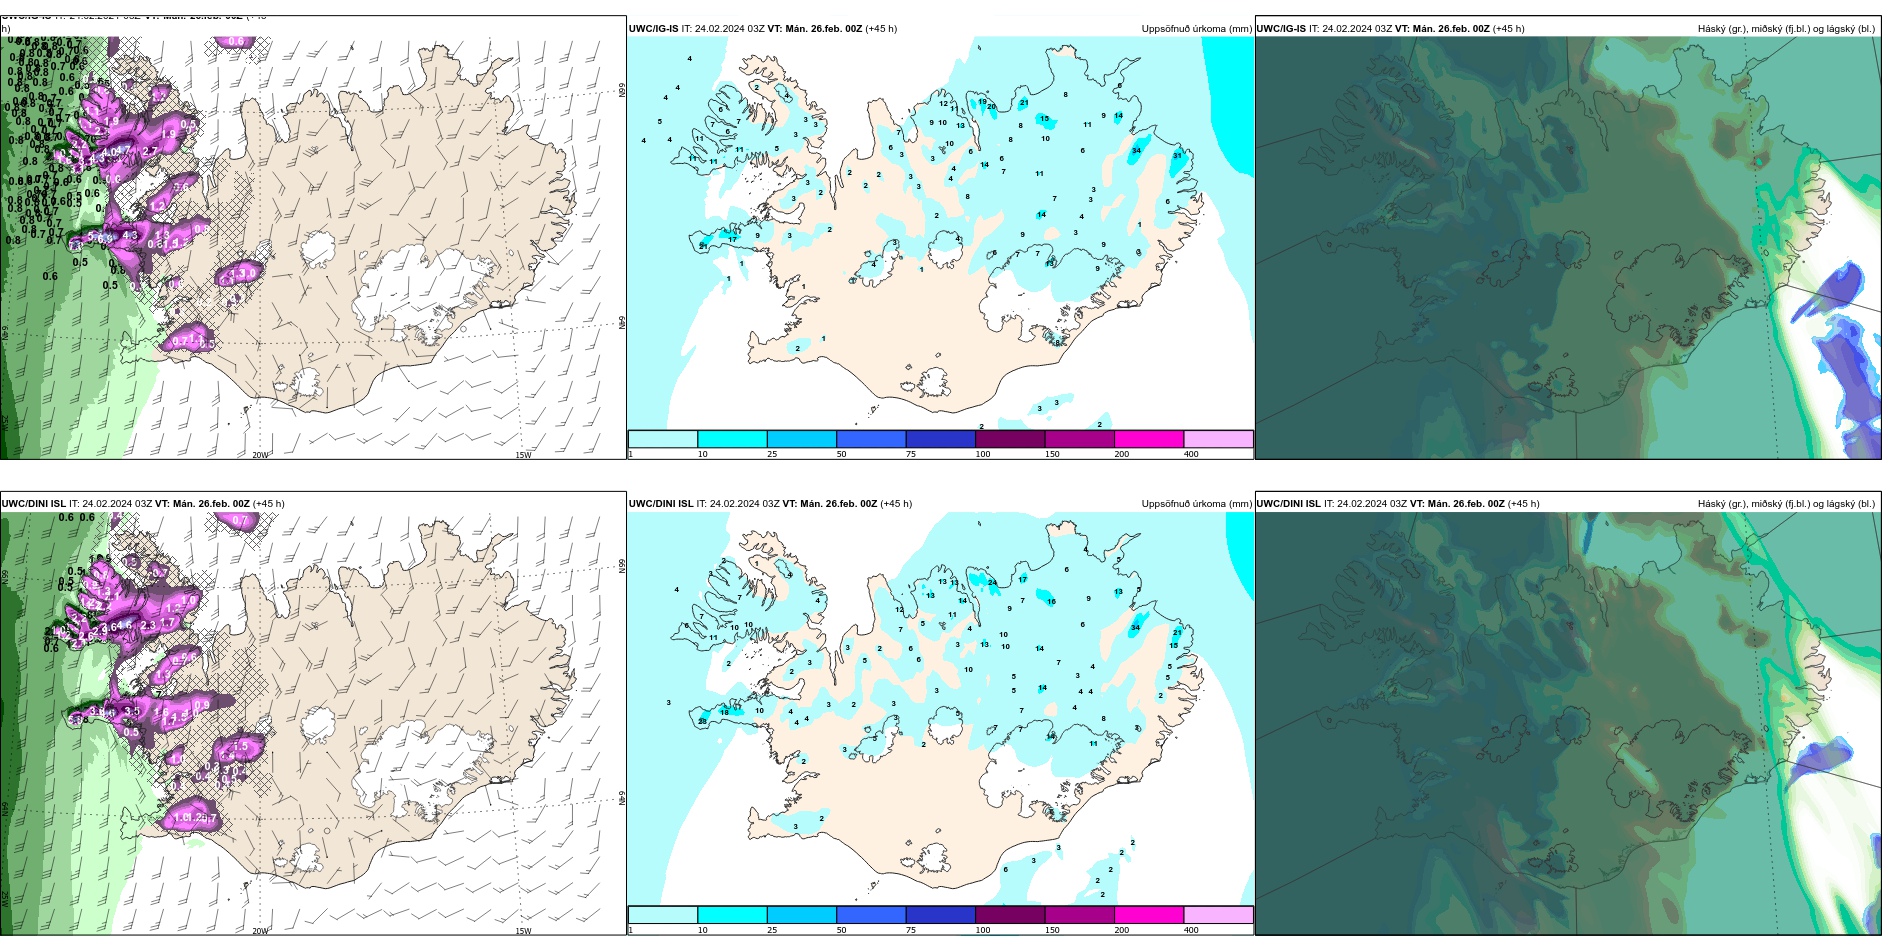1900x950 pixels.
Task: Click the DINI ISL 'Uppsöfnuð úrkoma (mm)' title
Action: [1197, 504]
